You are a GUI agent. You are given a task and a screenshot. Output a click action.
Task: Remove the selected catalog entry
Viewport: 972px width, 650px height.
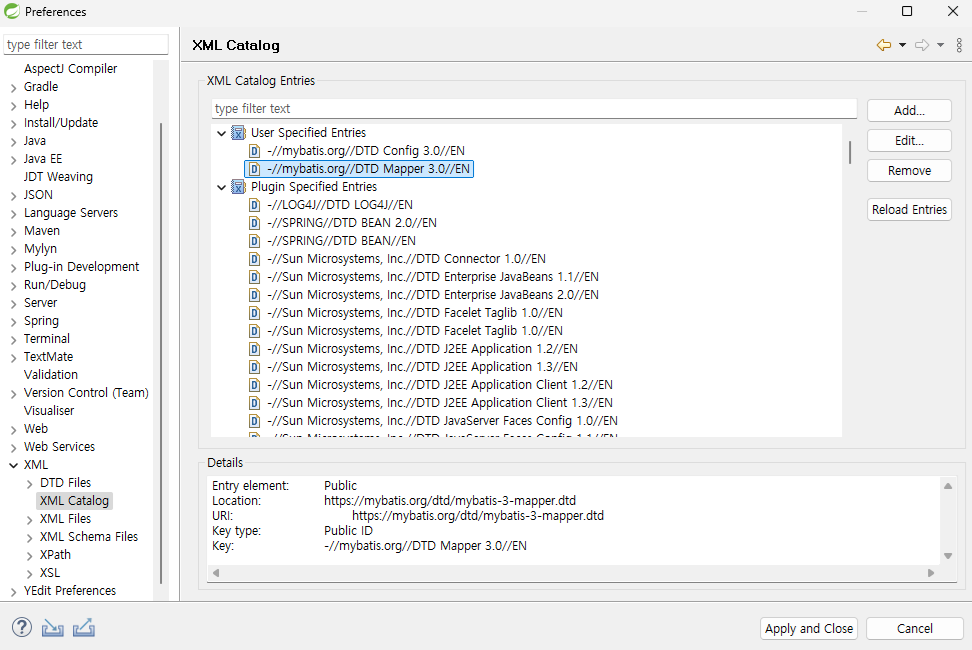click(x=909, y=170)
